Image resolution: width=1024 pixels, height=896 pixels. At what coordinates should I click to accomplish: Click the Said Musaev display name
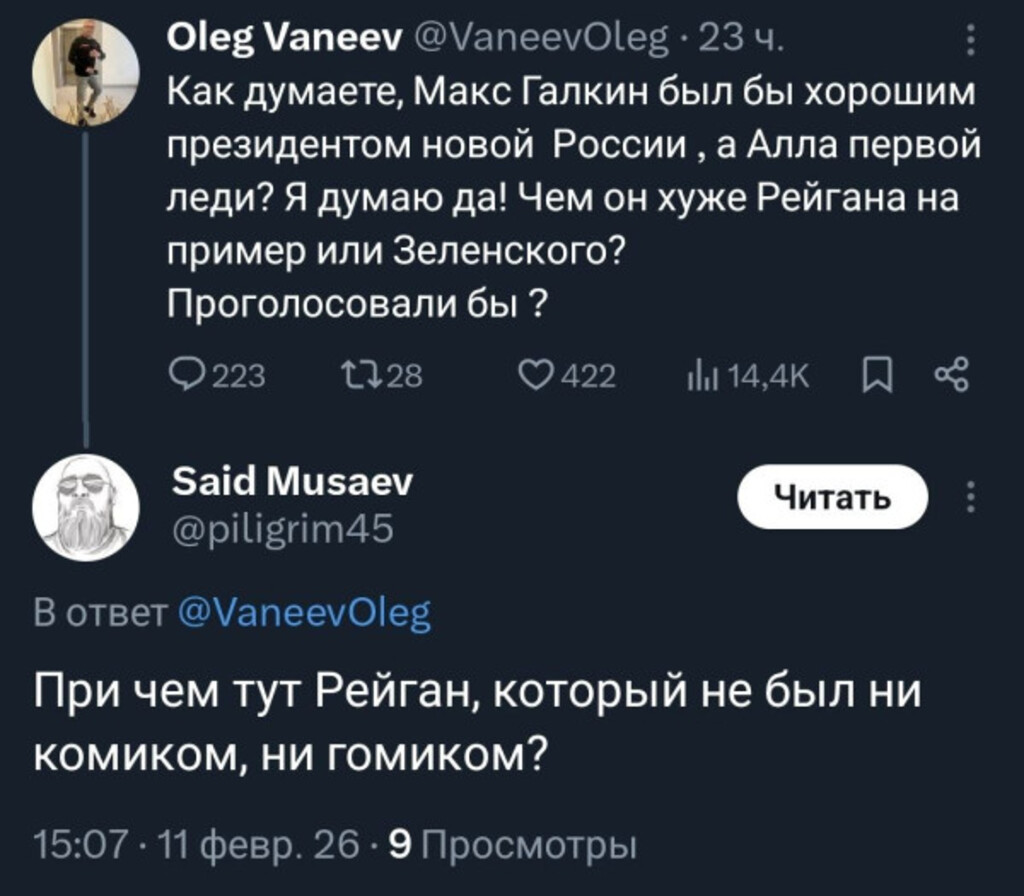[292, 484]
